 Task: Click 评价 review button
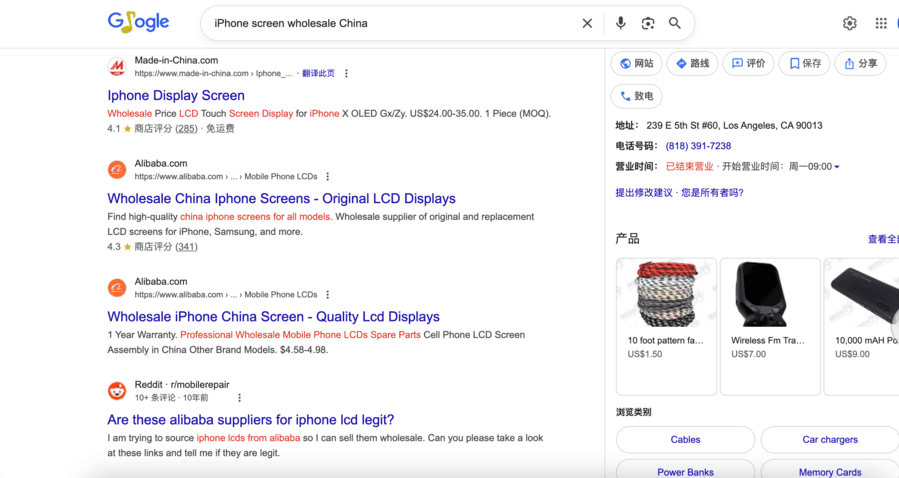748,64
